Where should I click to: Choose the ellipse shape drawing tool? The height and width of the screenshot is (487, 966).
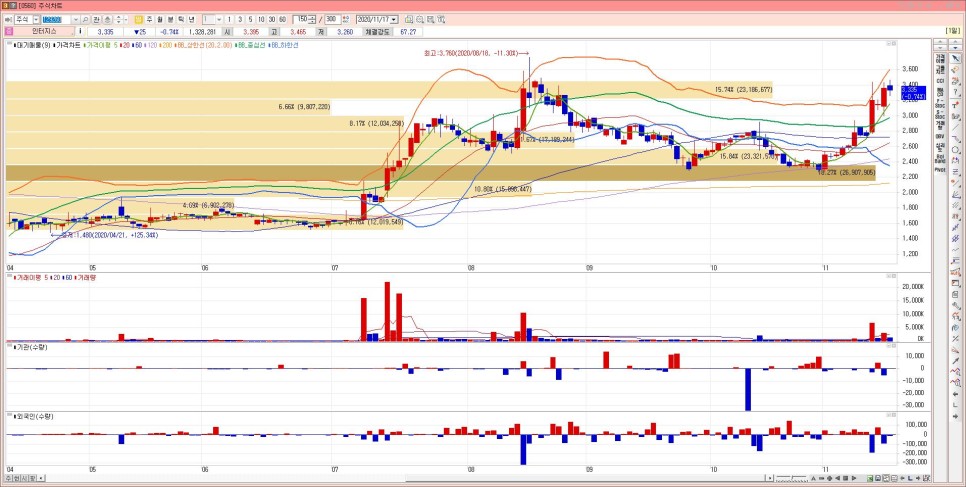coord(955,150)
